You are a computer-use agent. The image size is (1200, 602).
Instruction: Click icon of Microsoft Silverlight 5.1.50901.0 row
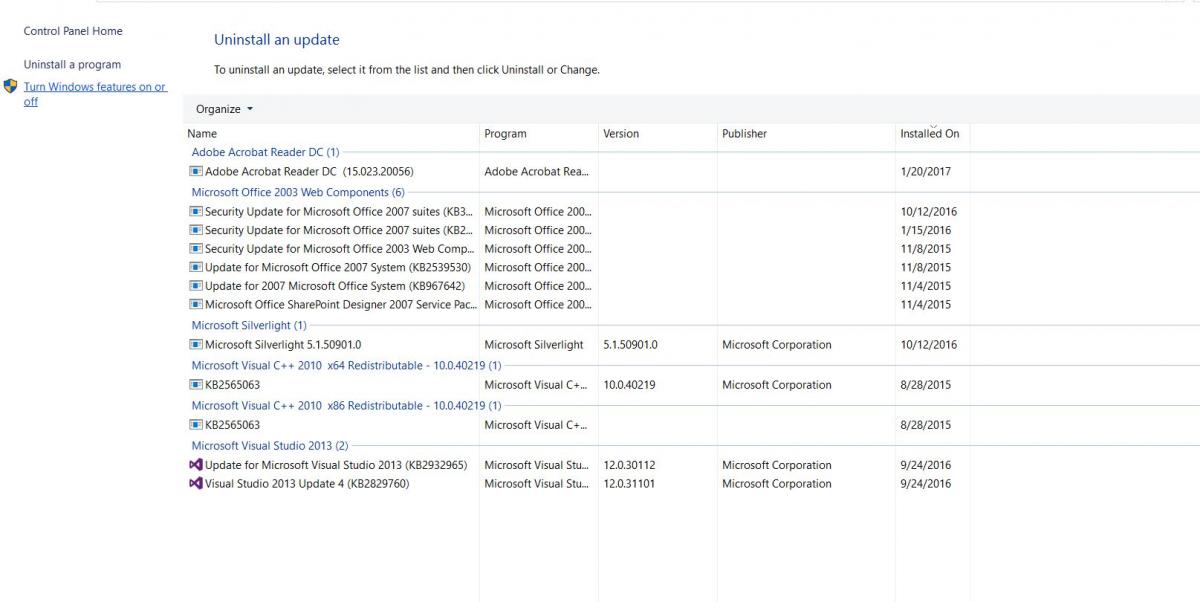[196, 345]
